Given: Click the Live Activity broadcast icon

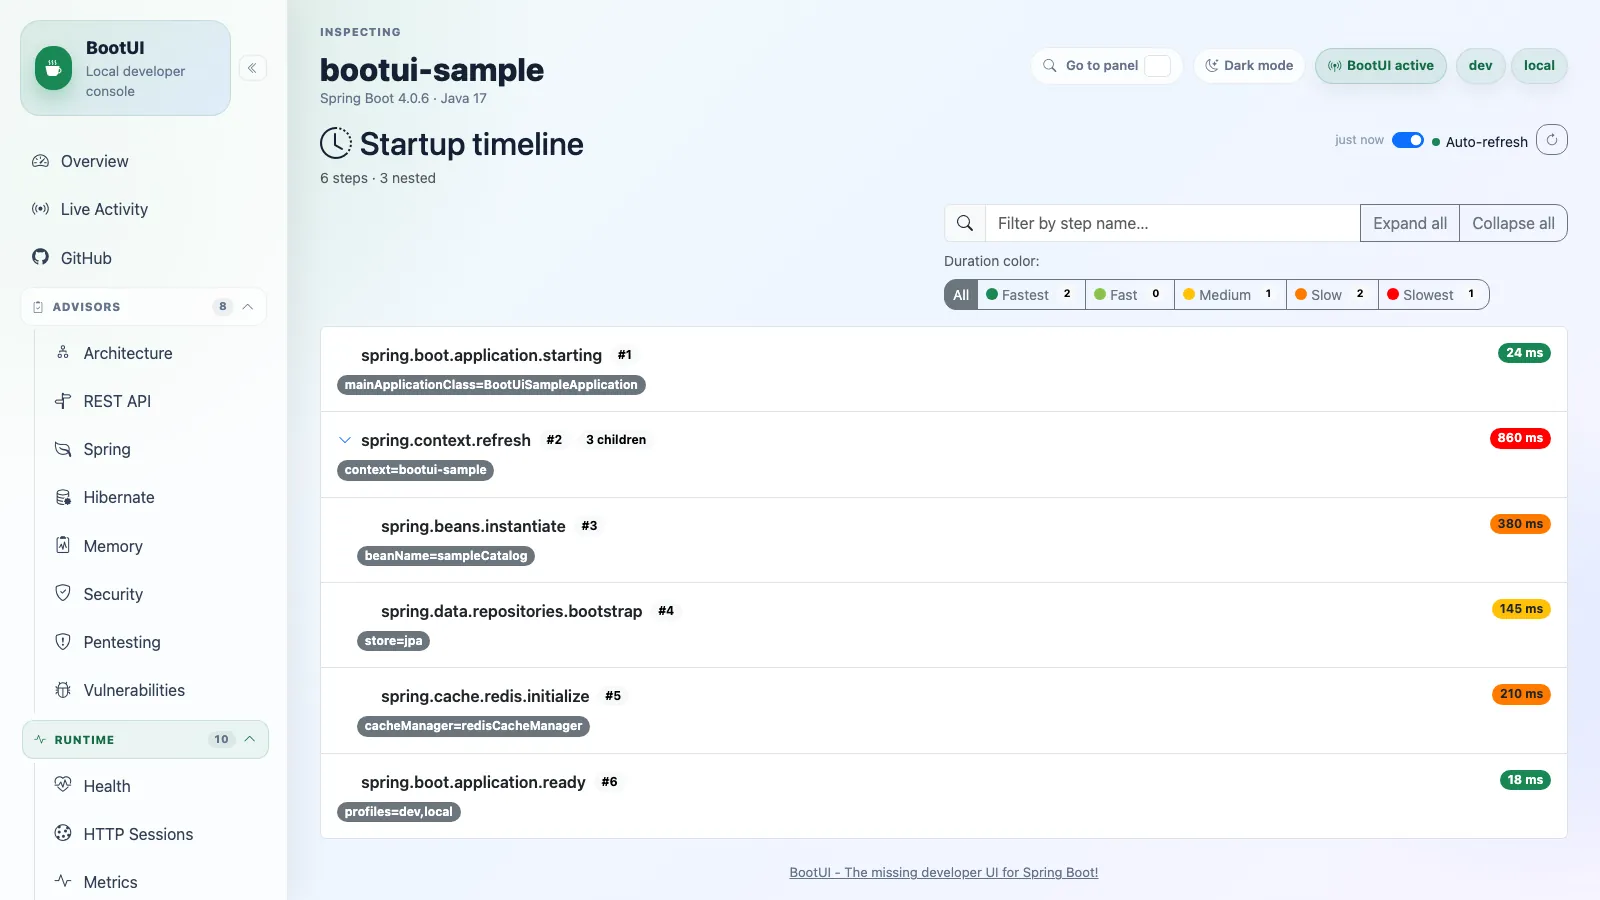Looking at the screenshot, I should (x=40, y=209).
